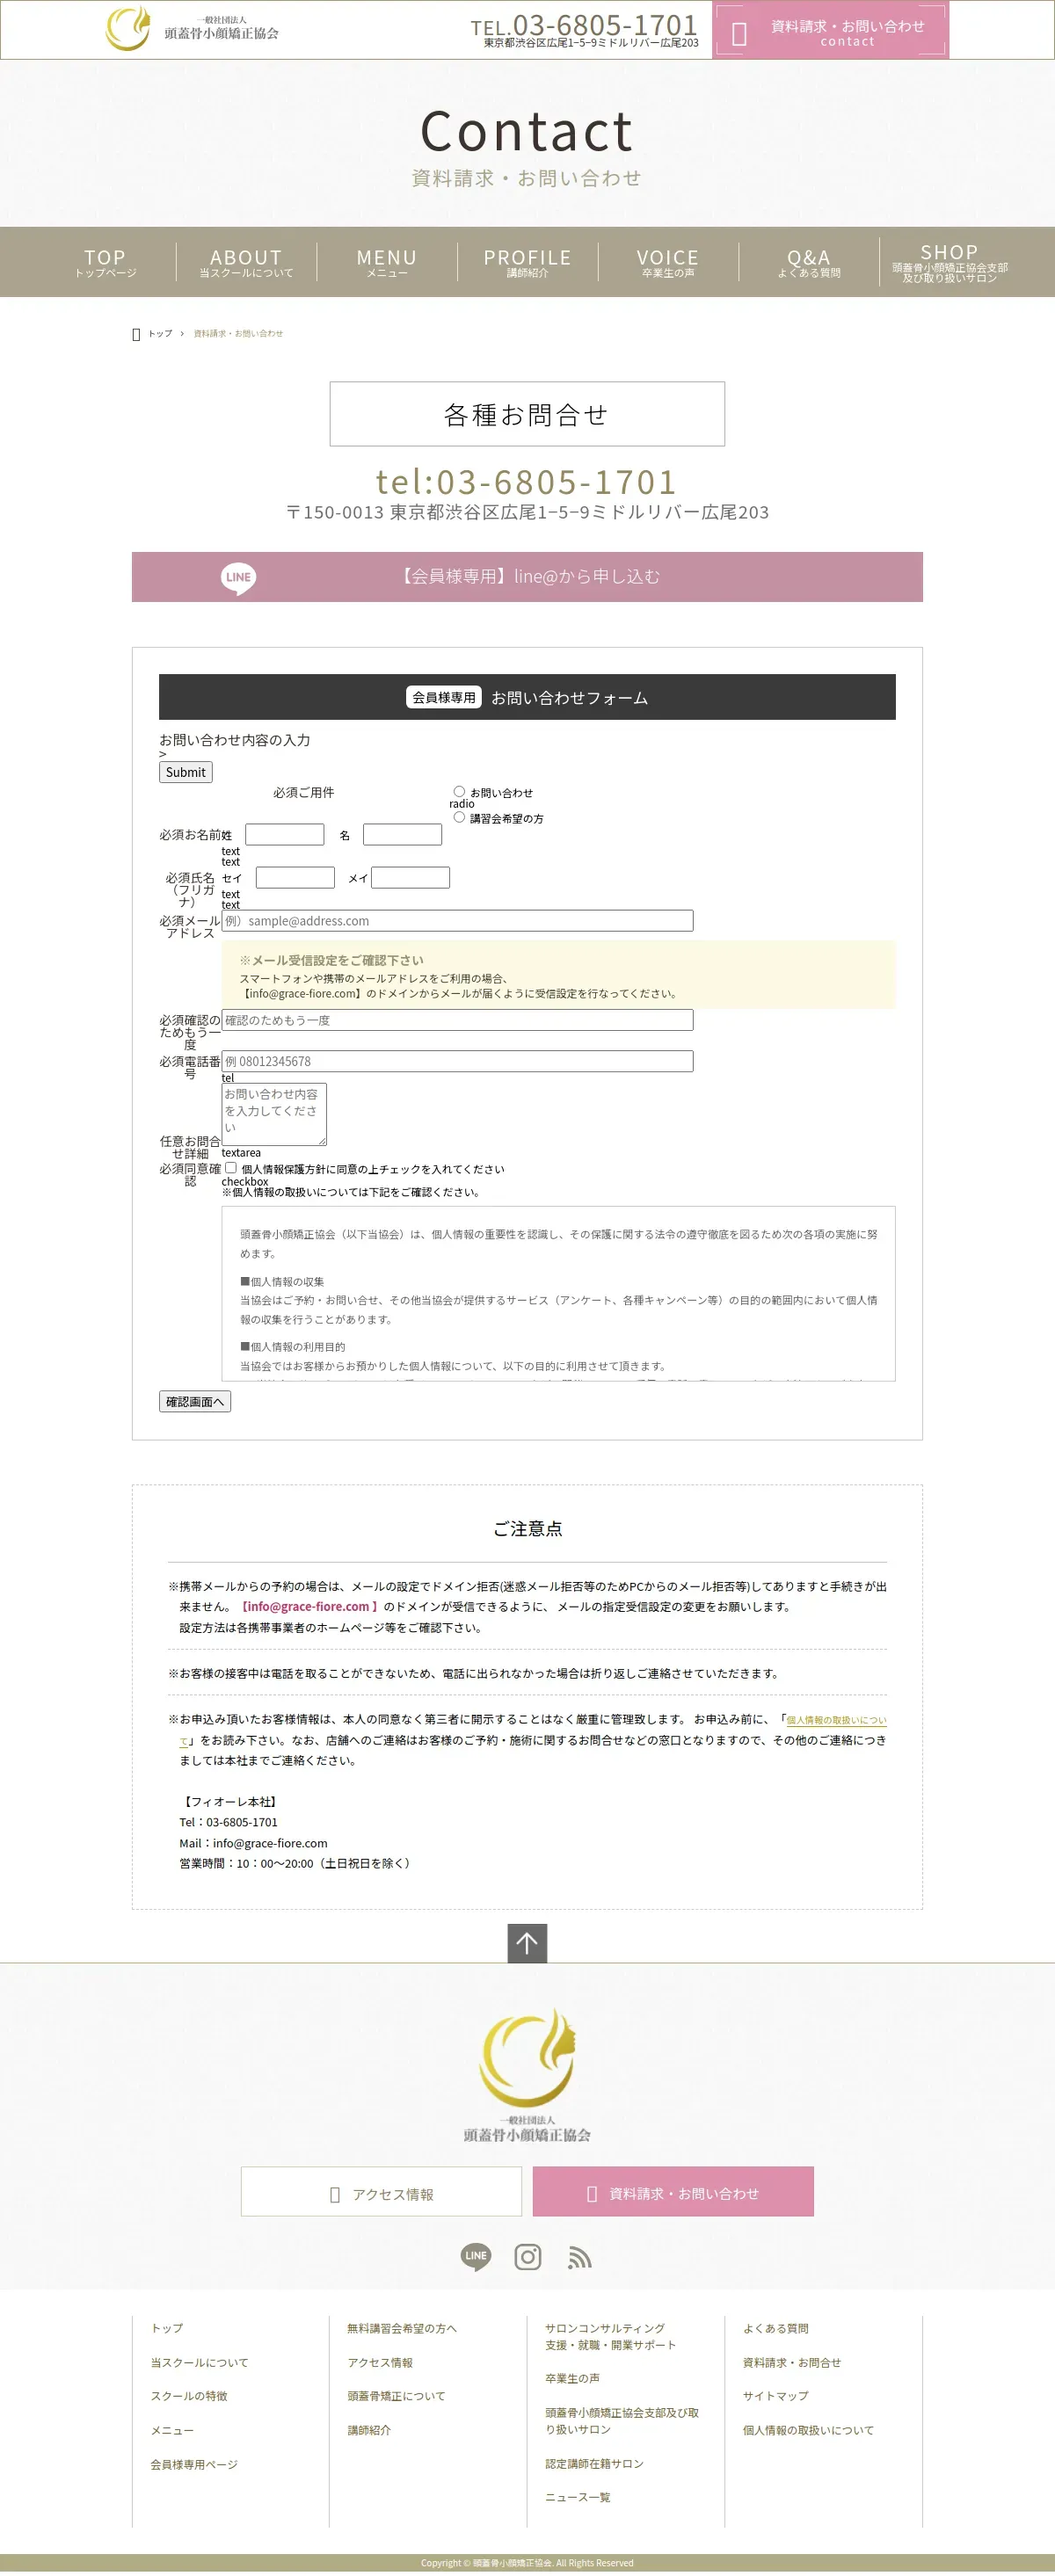This screenshot has height=2576, width=1055.
Task: Click the back-to-top arrow button
Action: 527,1943
